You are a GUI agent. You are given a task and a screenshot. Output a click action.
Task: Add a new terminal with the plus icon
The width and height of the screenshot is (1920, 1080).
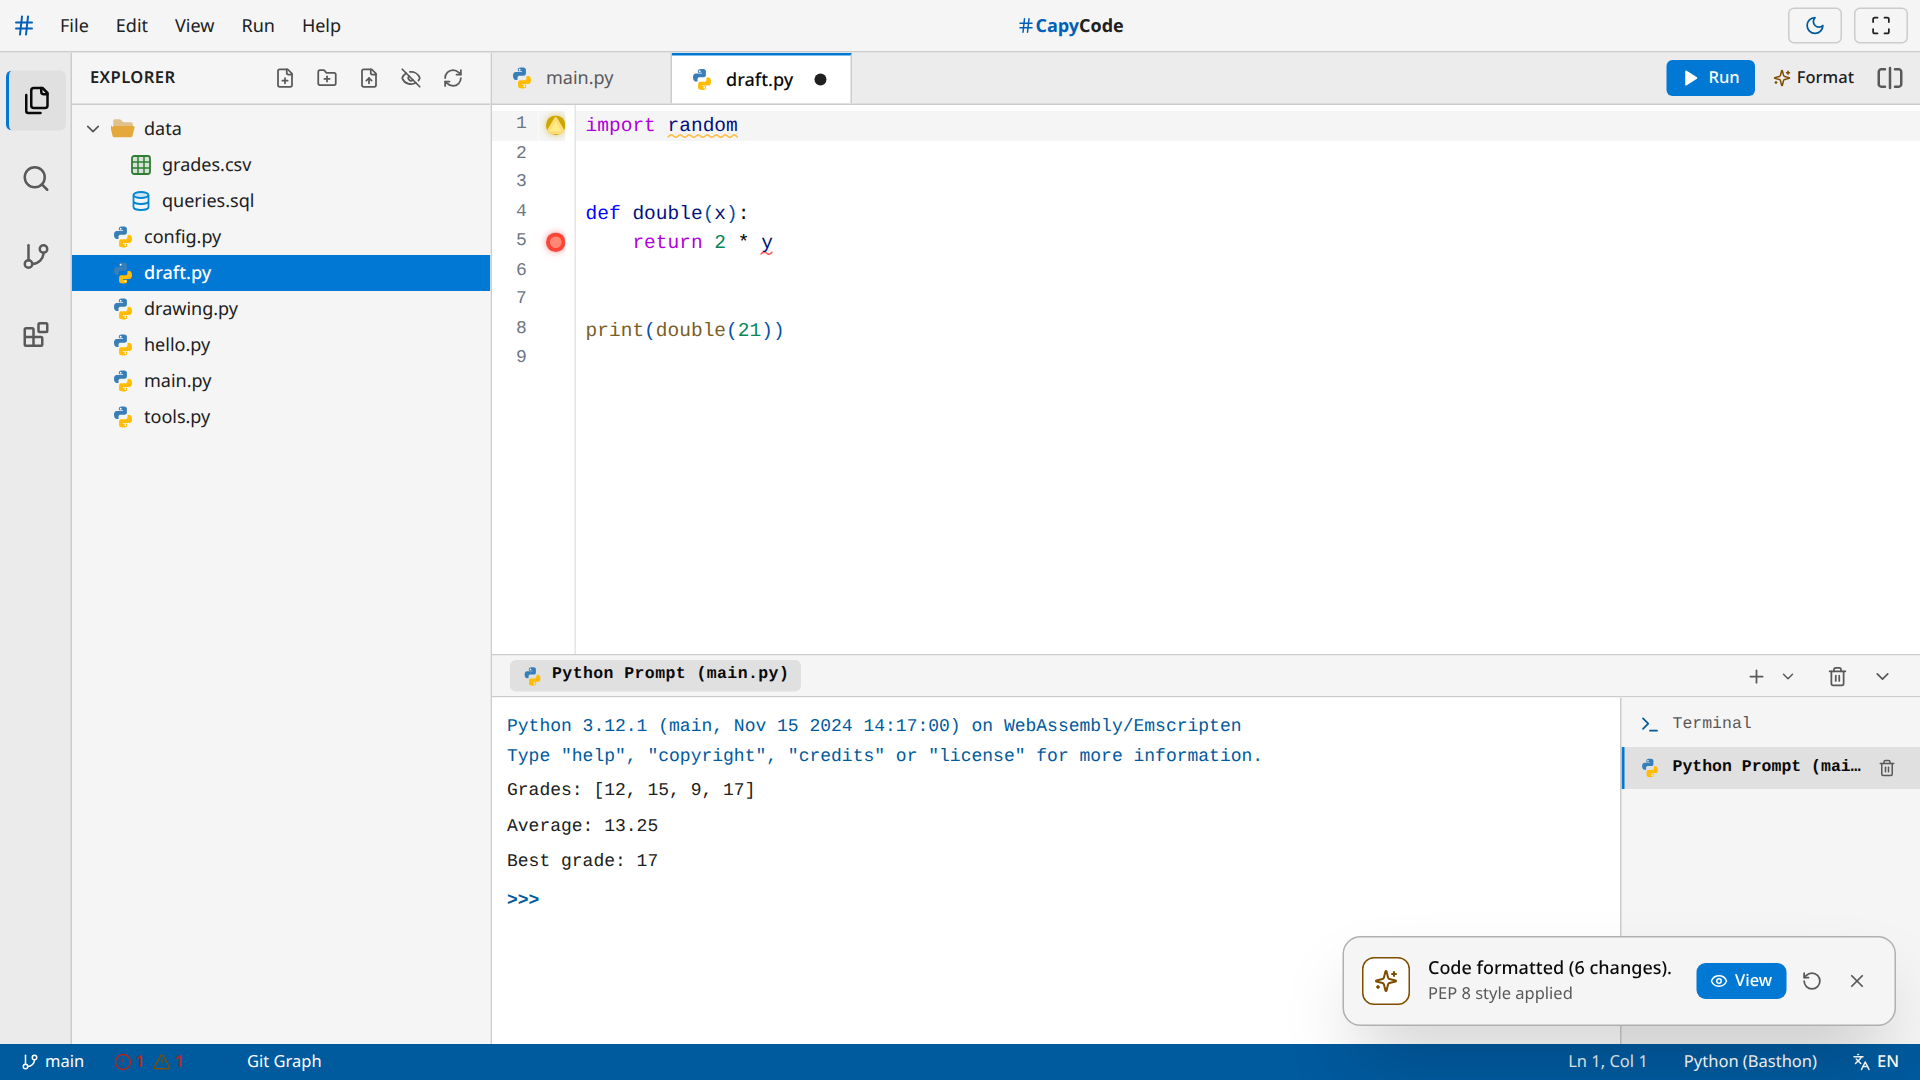pos(1756,677)
